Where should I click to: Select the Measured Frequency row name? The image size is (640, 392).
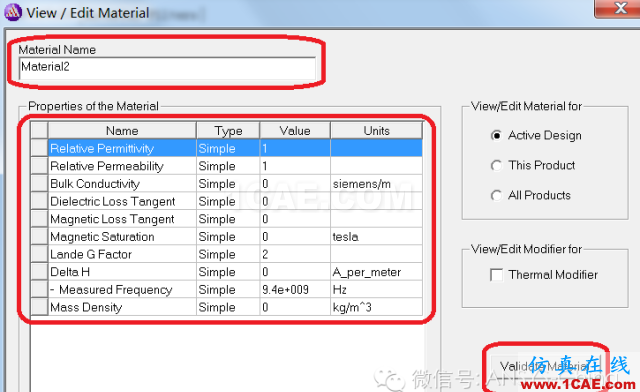122,289
